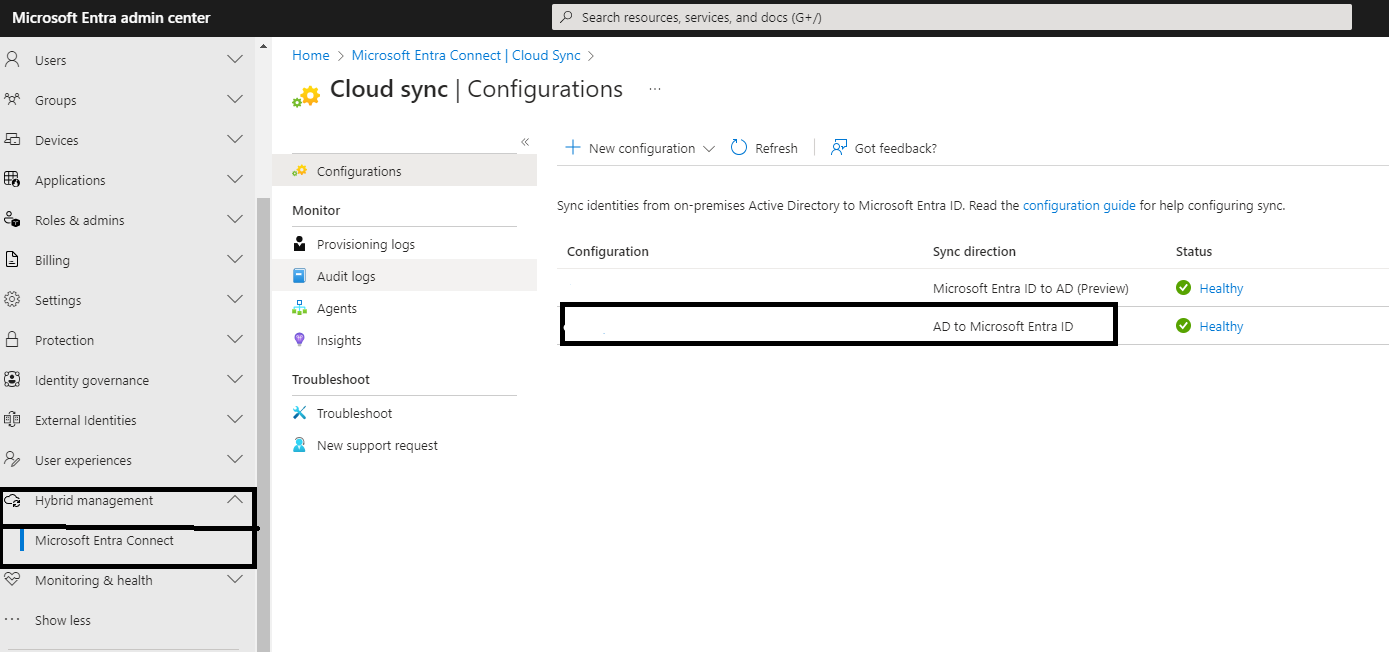Open Audit logs menu item
The height and width of the screenshot is (652, 1389).
coord(404,276)
